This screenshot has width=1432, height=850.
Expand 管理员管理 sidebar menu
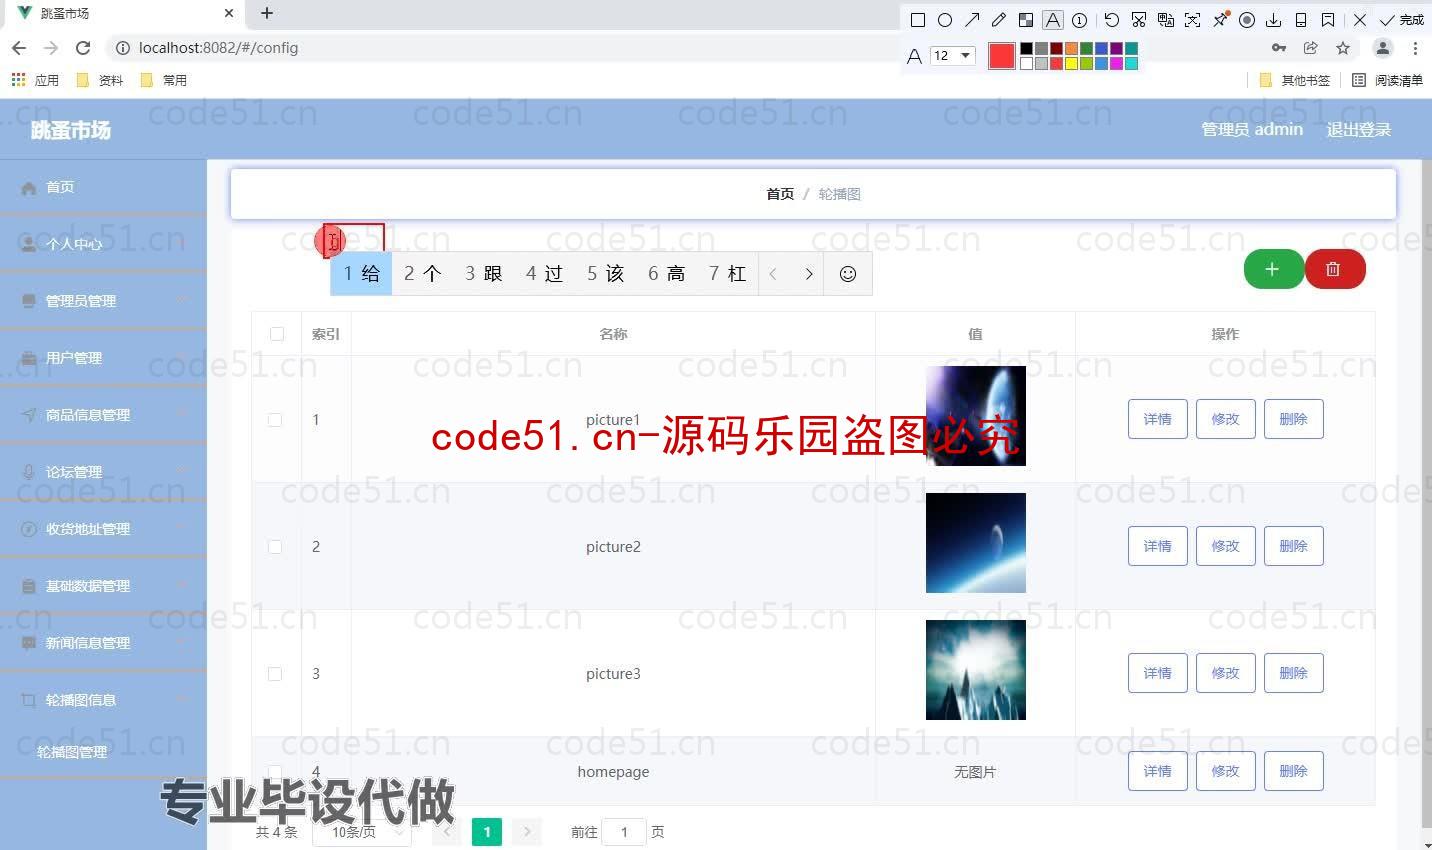[x=103, y=301]
